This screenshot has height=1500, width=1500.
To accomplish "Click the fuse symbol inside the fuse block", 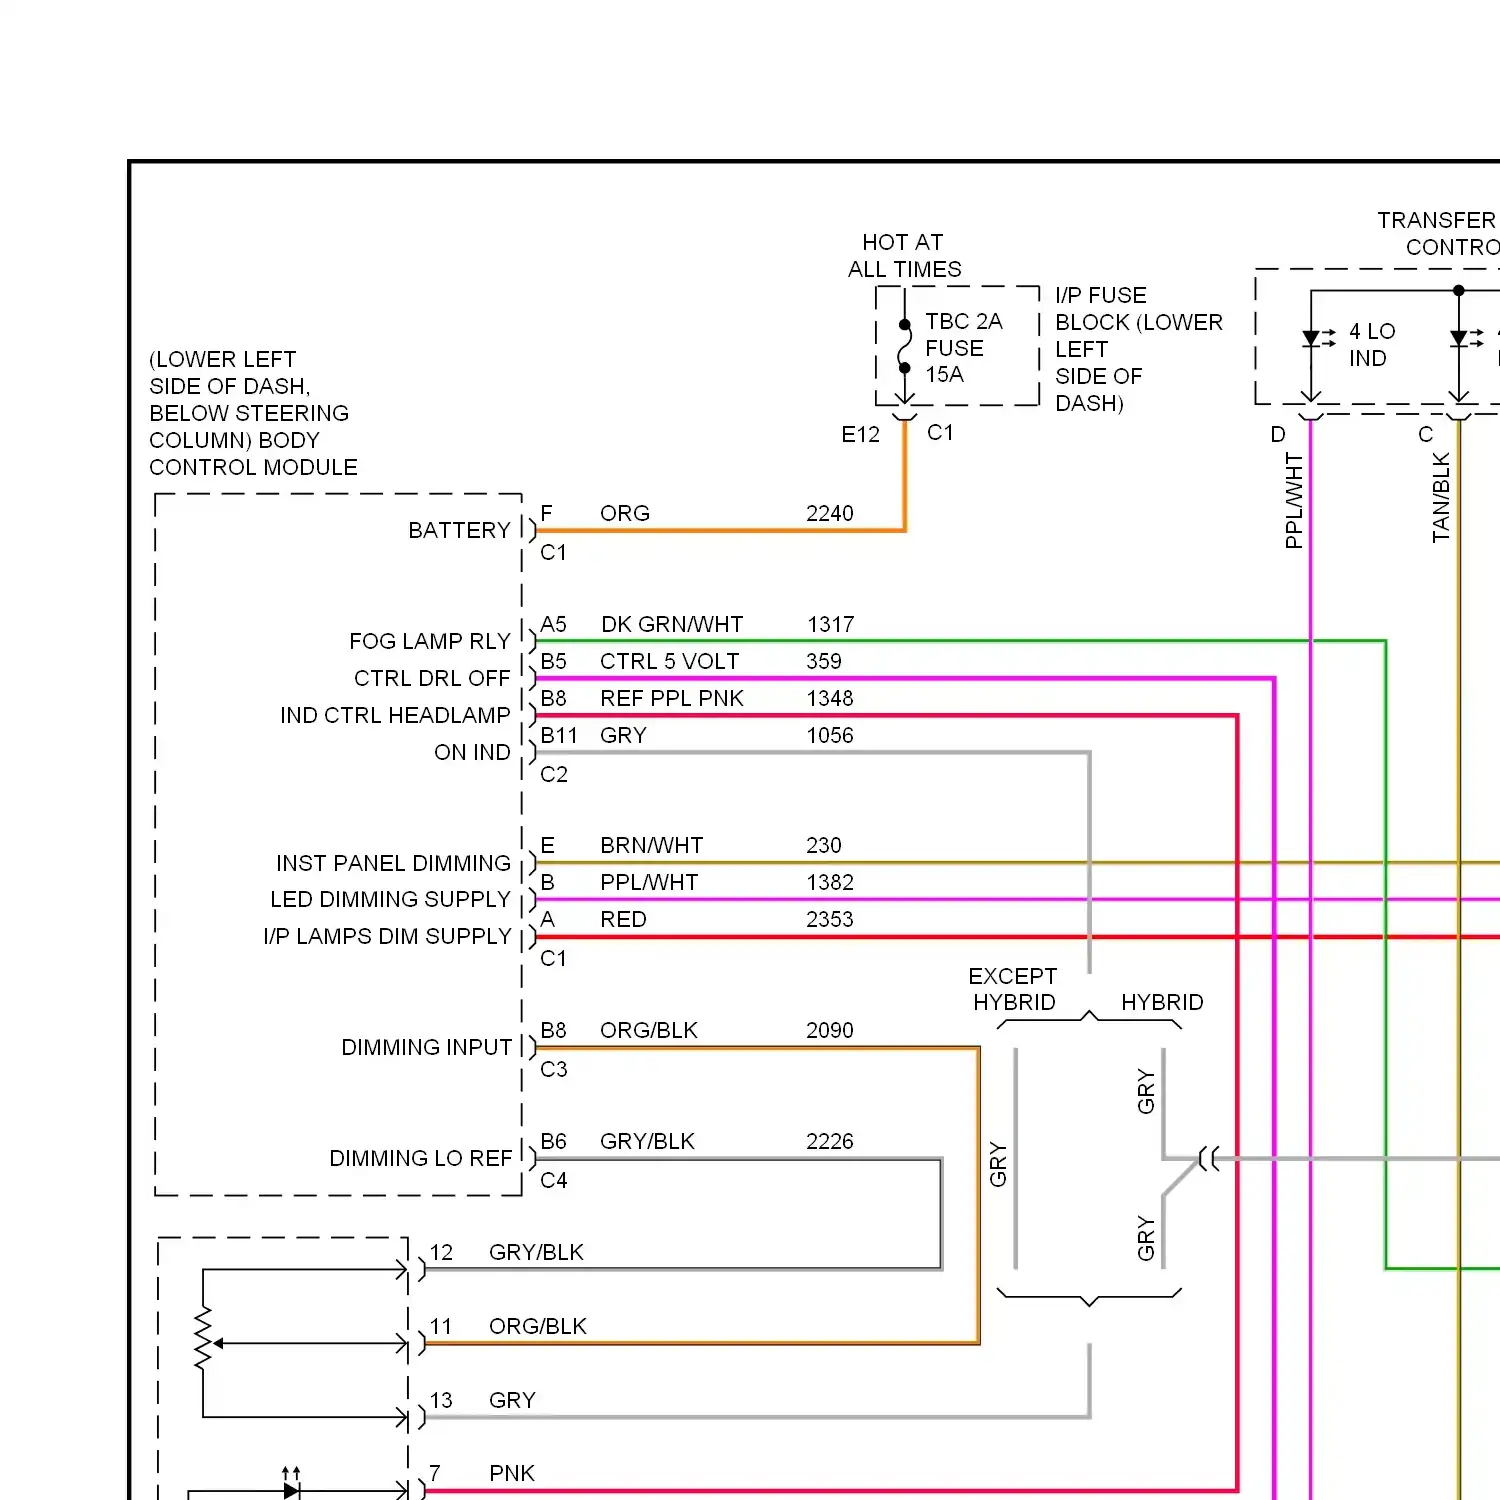I will click(x=904, y=346).
